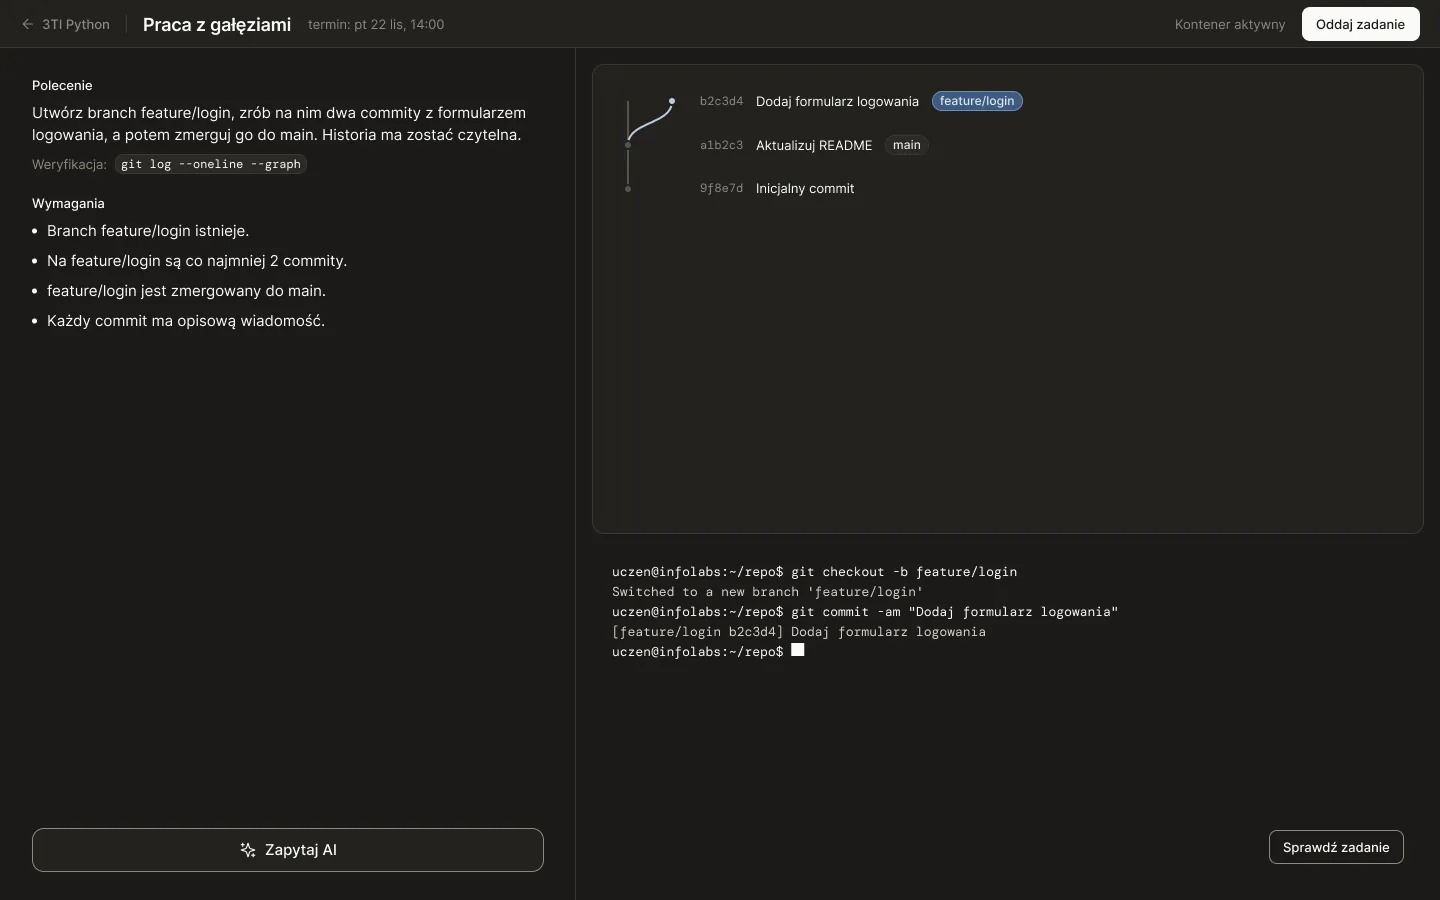
Task: Open the 3TI Python course link
Action: click(76, 24)
